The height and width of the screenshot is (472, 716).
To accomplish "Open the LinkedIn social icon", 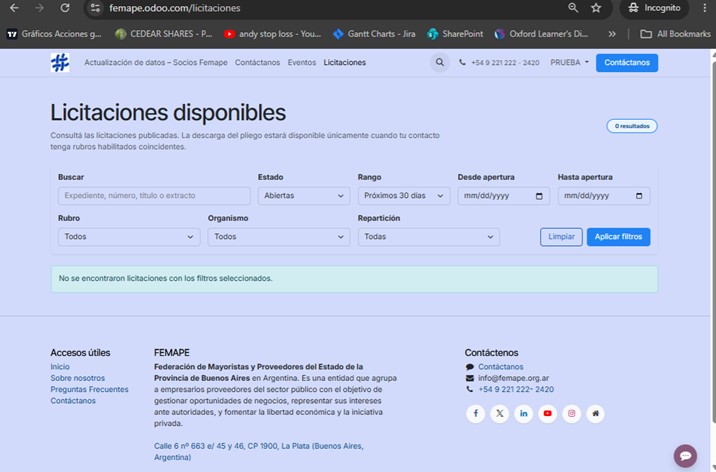I will 523,414.
